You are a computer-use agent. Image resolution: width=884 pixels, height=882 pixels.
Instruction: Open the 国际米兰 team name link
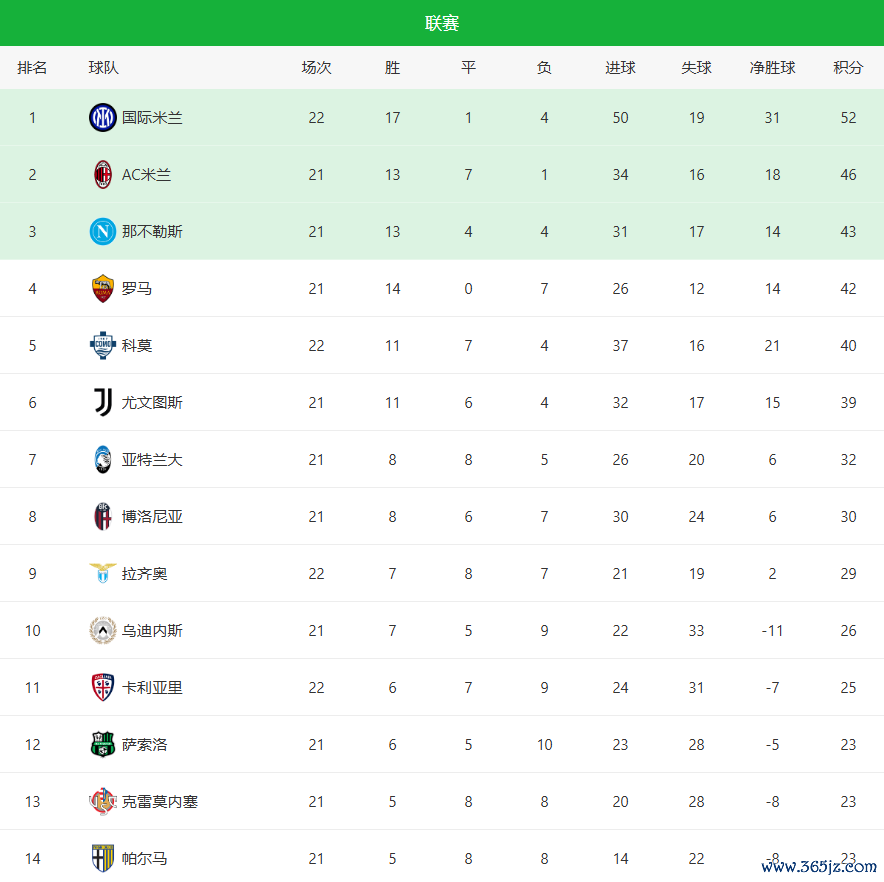(152, 118)
